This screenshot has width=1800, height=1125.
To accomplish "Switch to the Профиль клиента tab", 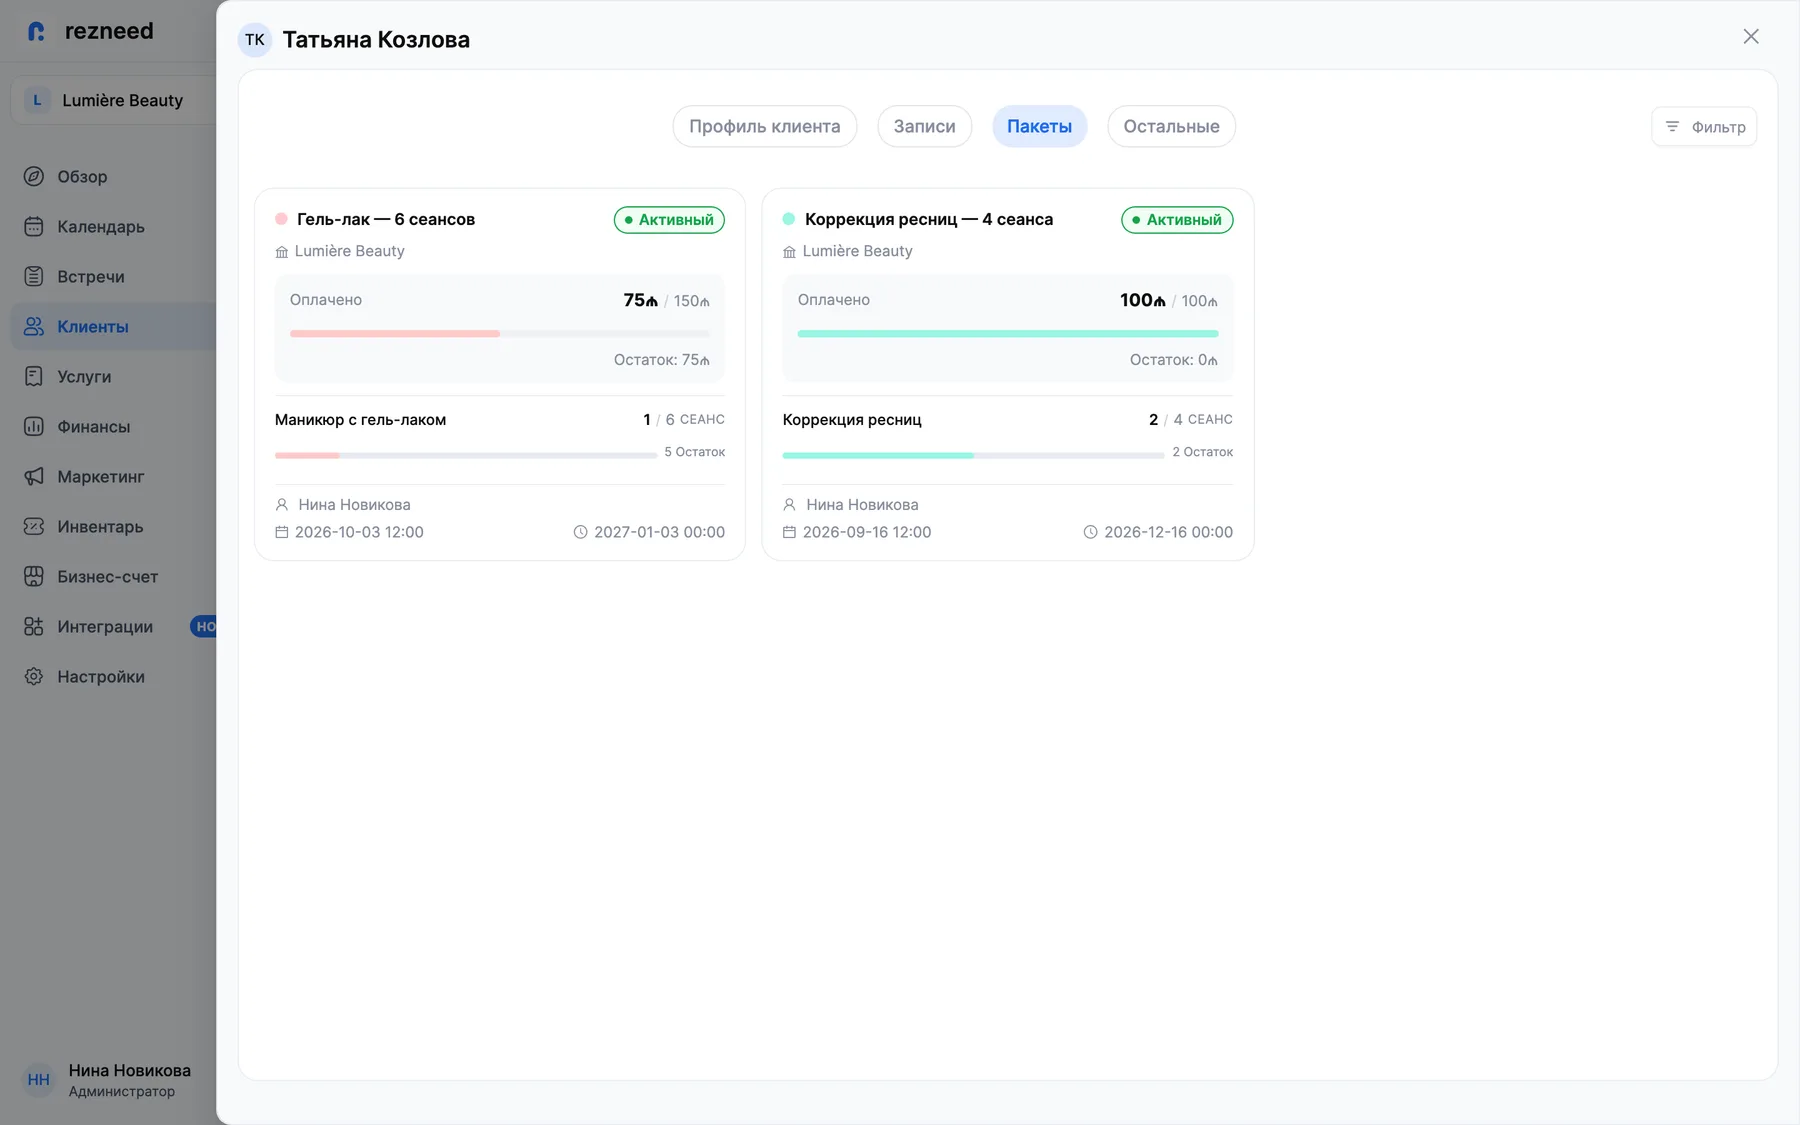I will [765, 126].
